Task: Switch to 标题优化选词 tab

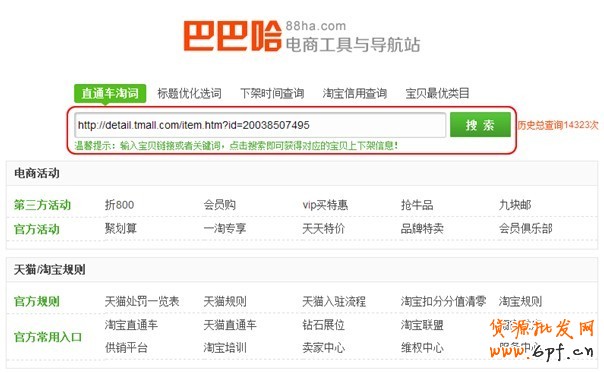Action: tap(189, 93)
